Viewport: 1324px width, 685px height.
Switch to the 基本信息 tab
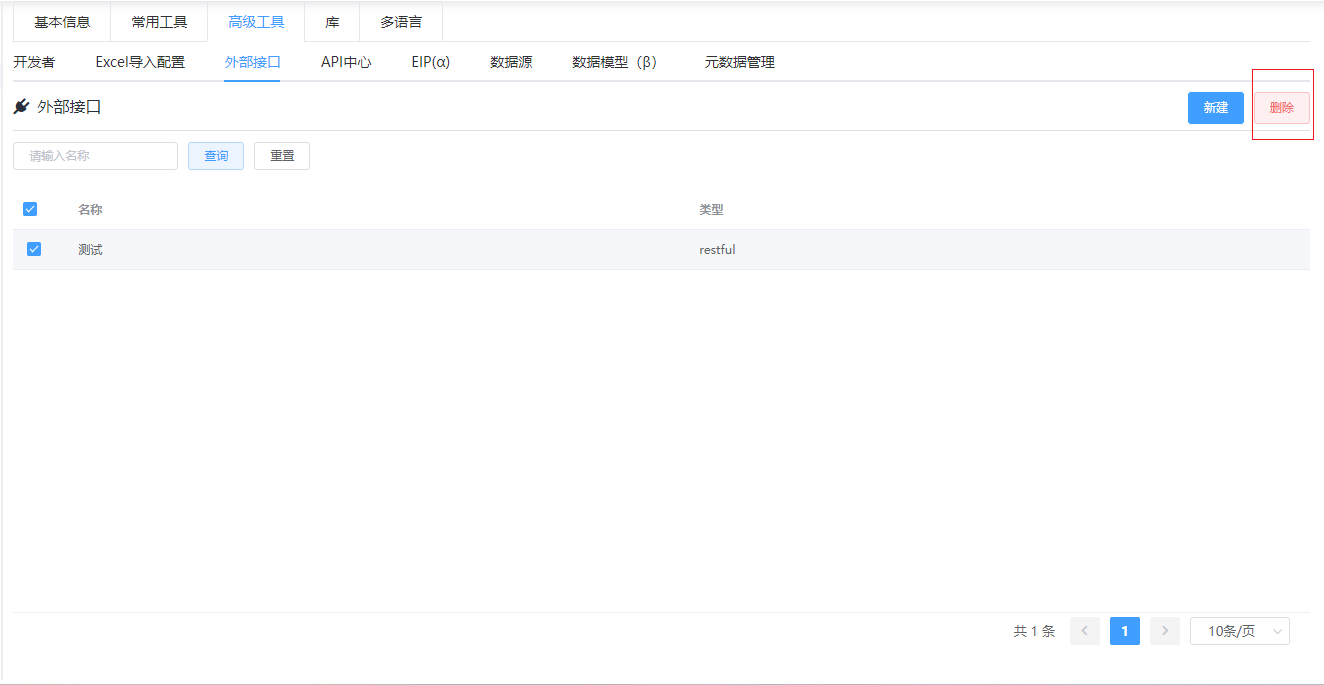pyautogui.click(x=62, y=22)
